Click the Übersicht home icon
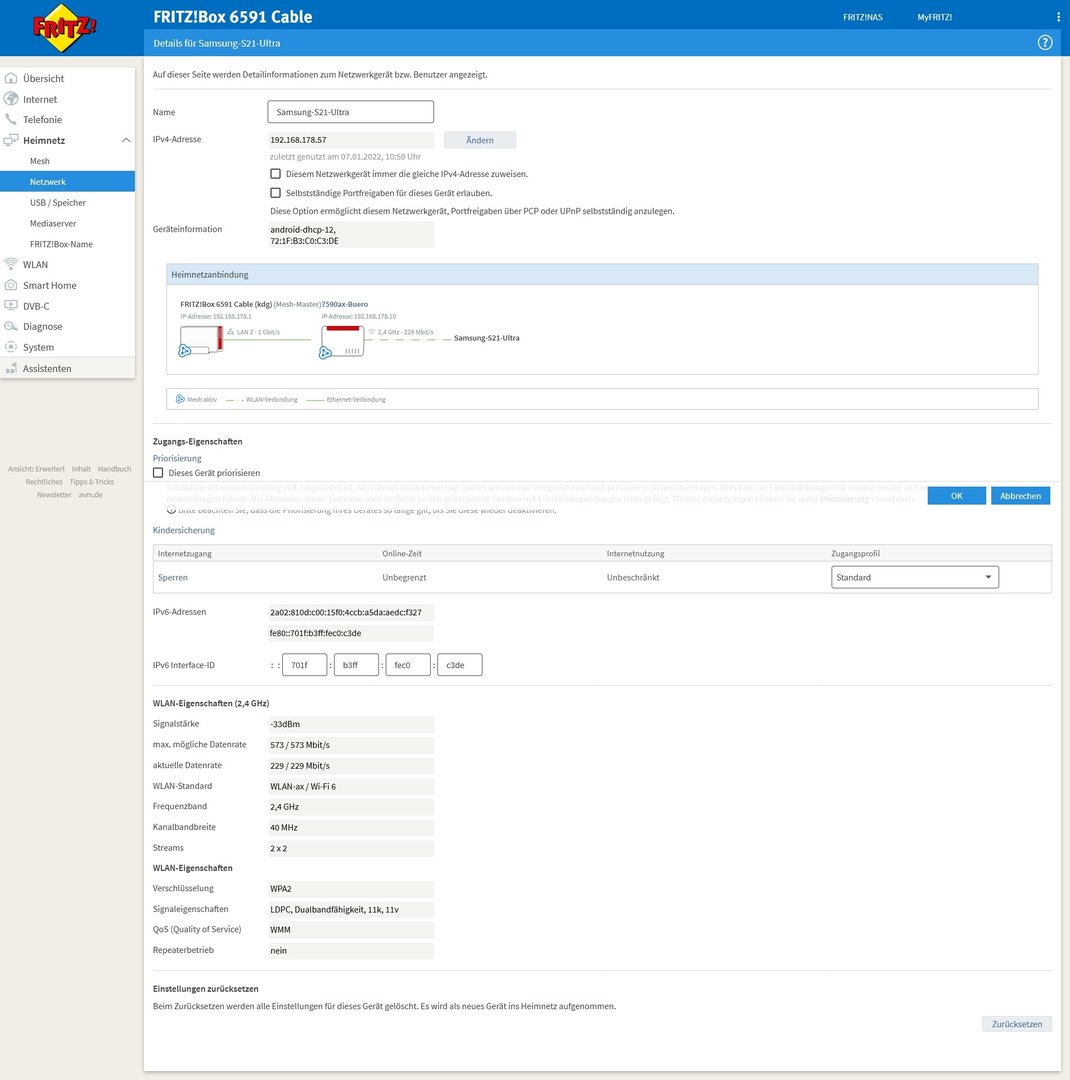The width and height of the screenshot is (1070, 1080). [x=11, y=78]
